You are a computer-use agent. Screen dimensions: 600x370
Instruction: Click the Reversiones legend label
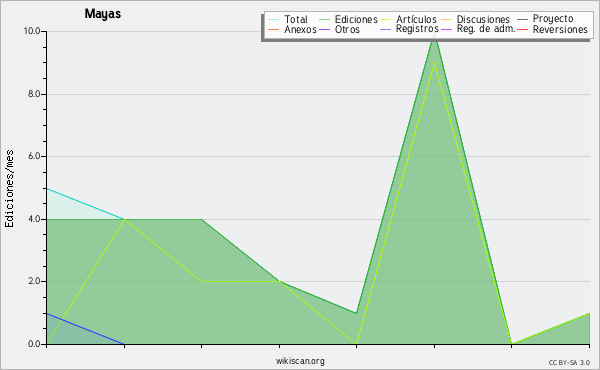(560, 29)
